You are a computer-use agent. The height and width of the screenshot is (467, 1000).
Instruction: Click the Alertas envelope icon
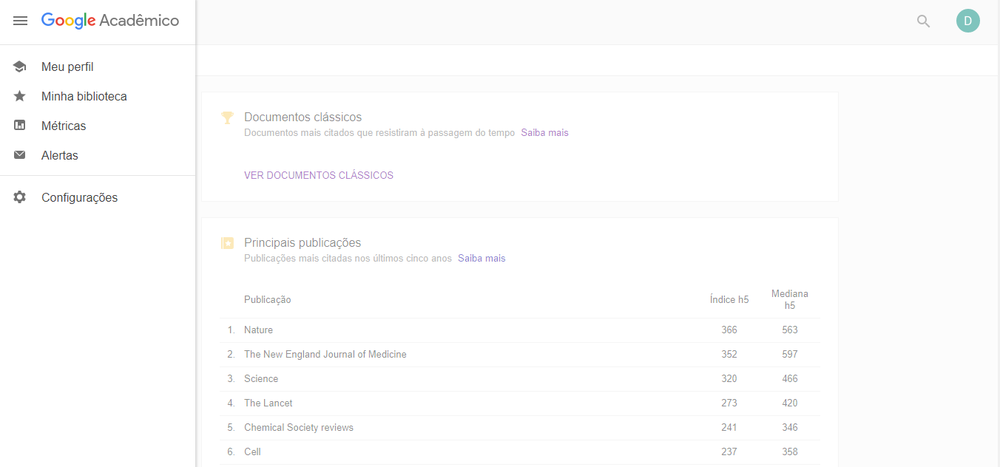tap(20, 155)
